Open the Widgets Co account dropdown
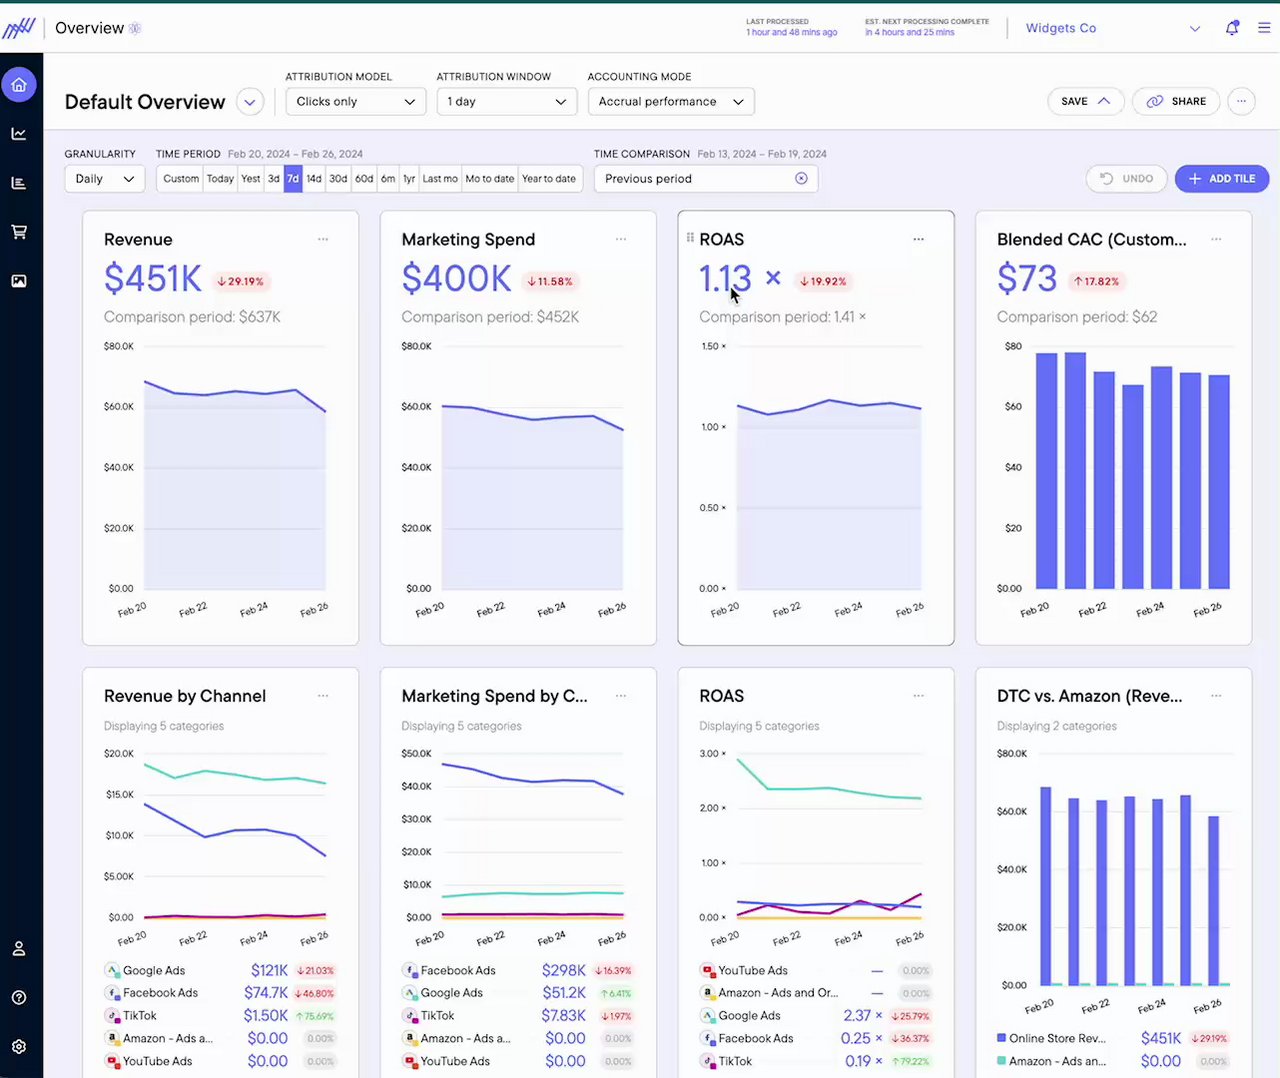Viewport: 1280px width, 1078px height. (1113, 28)
